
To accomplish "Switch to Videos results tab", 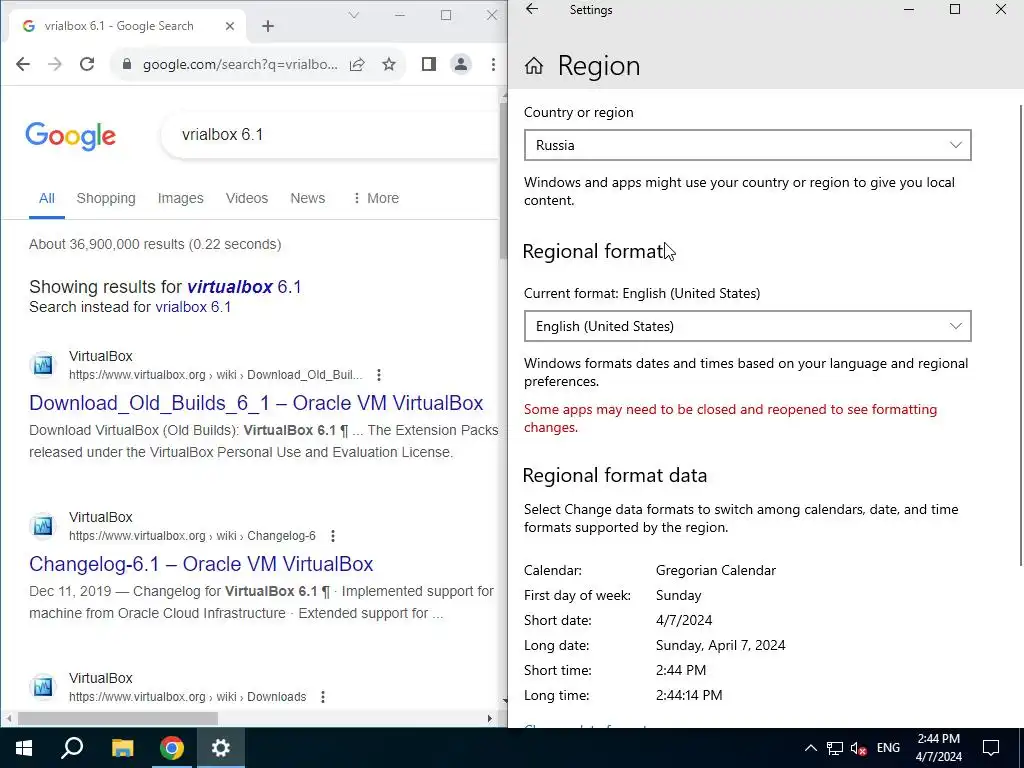I will [x=247, y=199].
